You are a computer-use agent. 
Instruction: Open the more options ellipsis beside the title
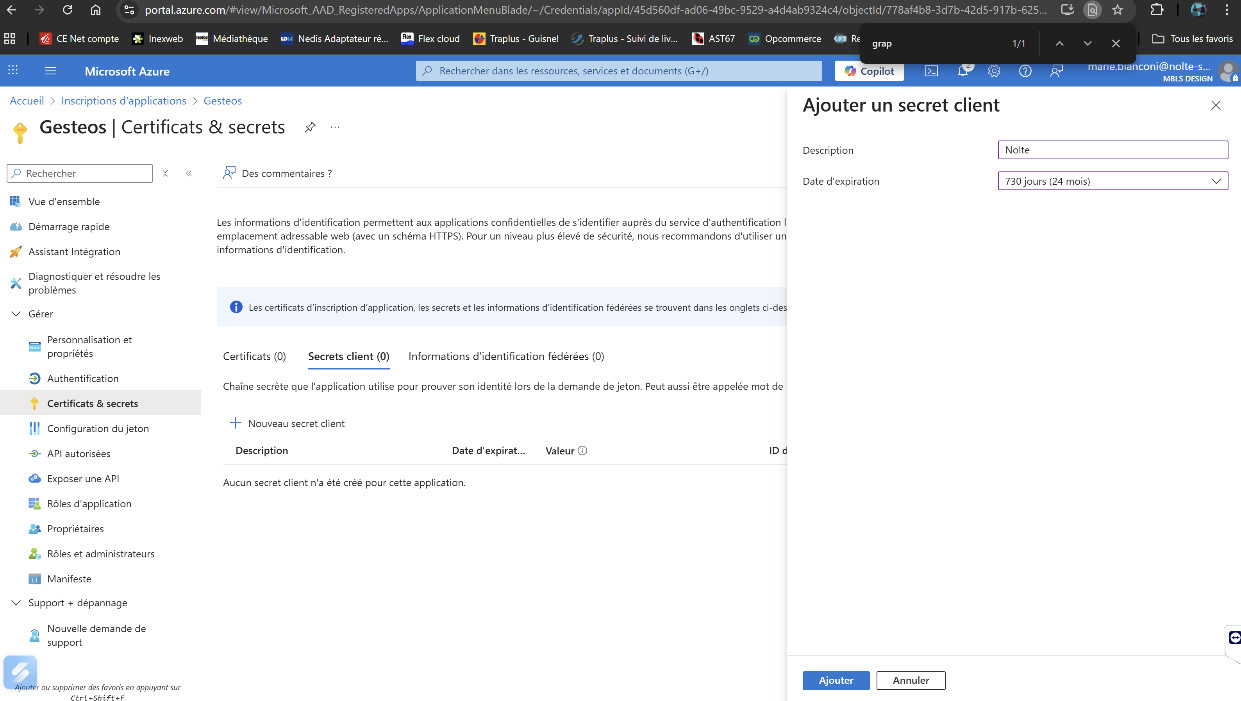tap(335, 128)
